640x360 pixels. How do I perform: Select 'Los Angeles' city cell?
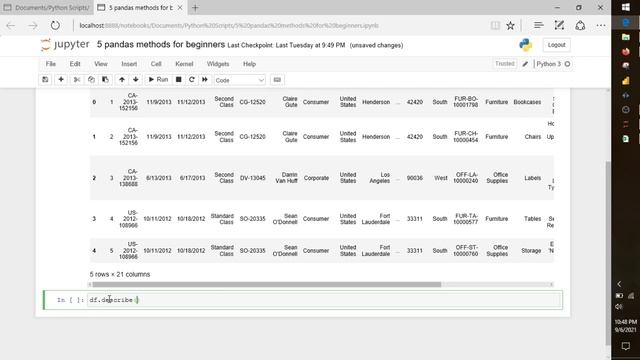(x=380, y=178)
